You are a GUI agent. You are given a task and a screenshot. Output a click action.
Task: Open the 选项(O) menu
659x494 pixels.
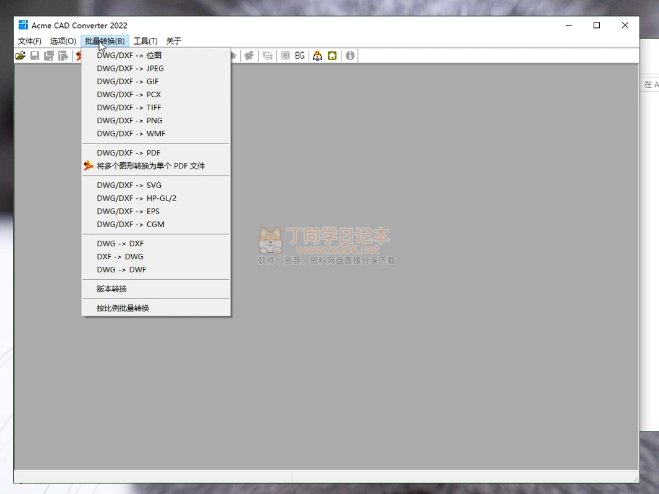(63, 41)
